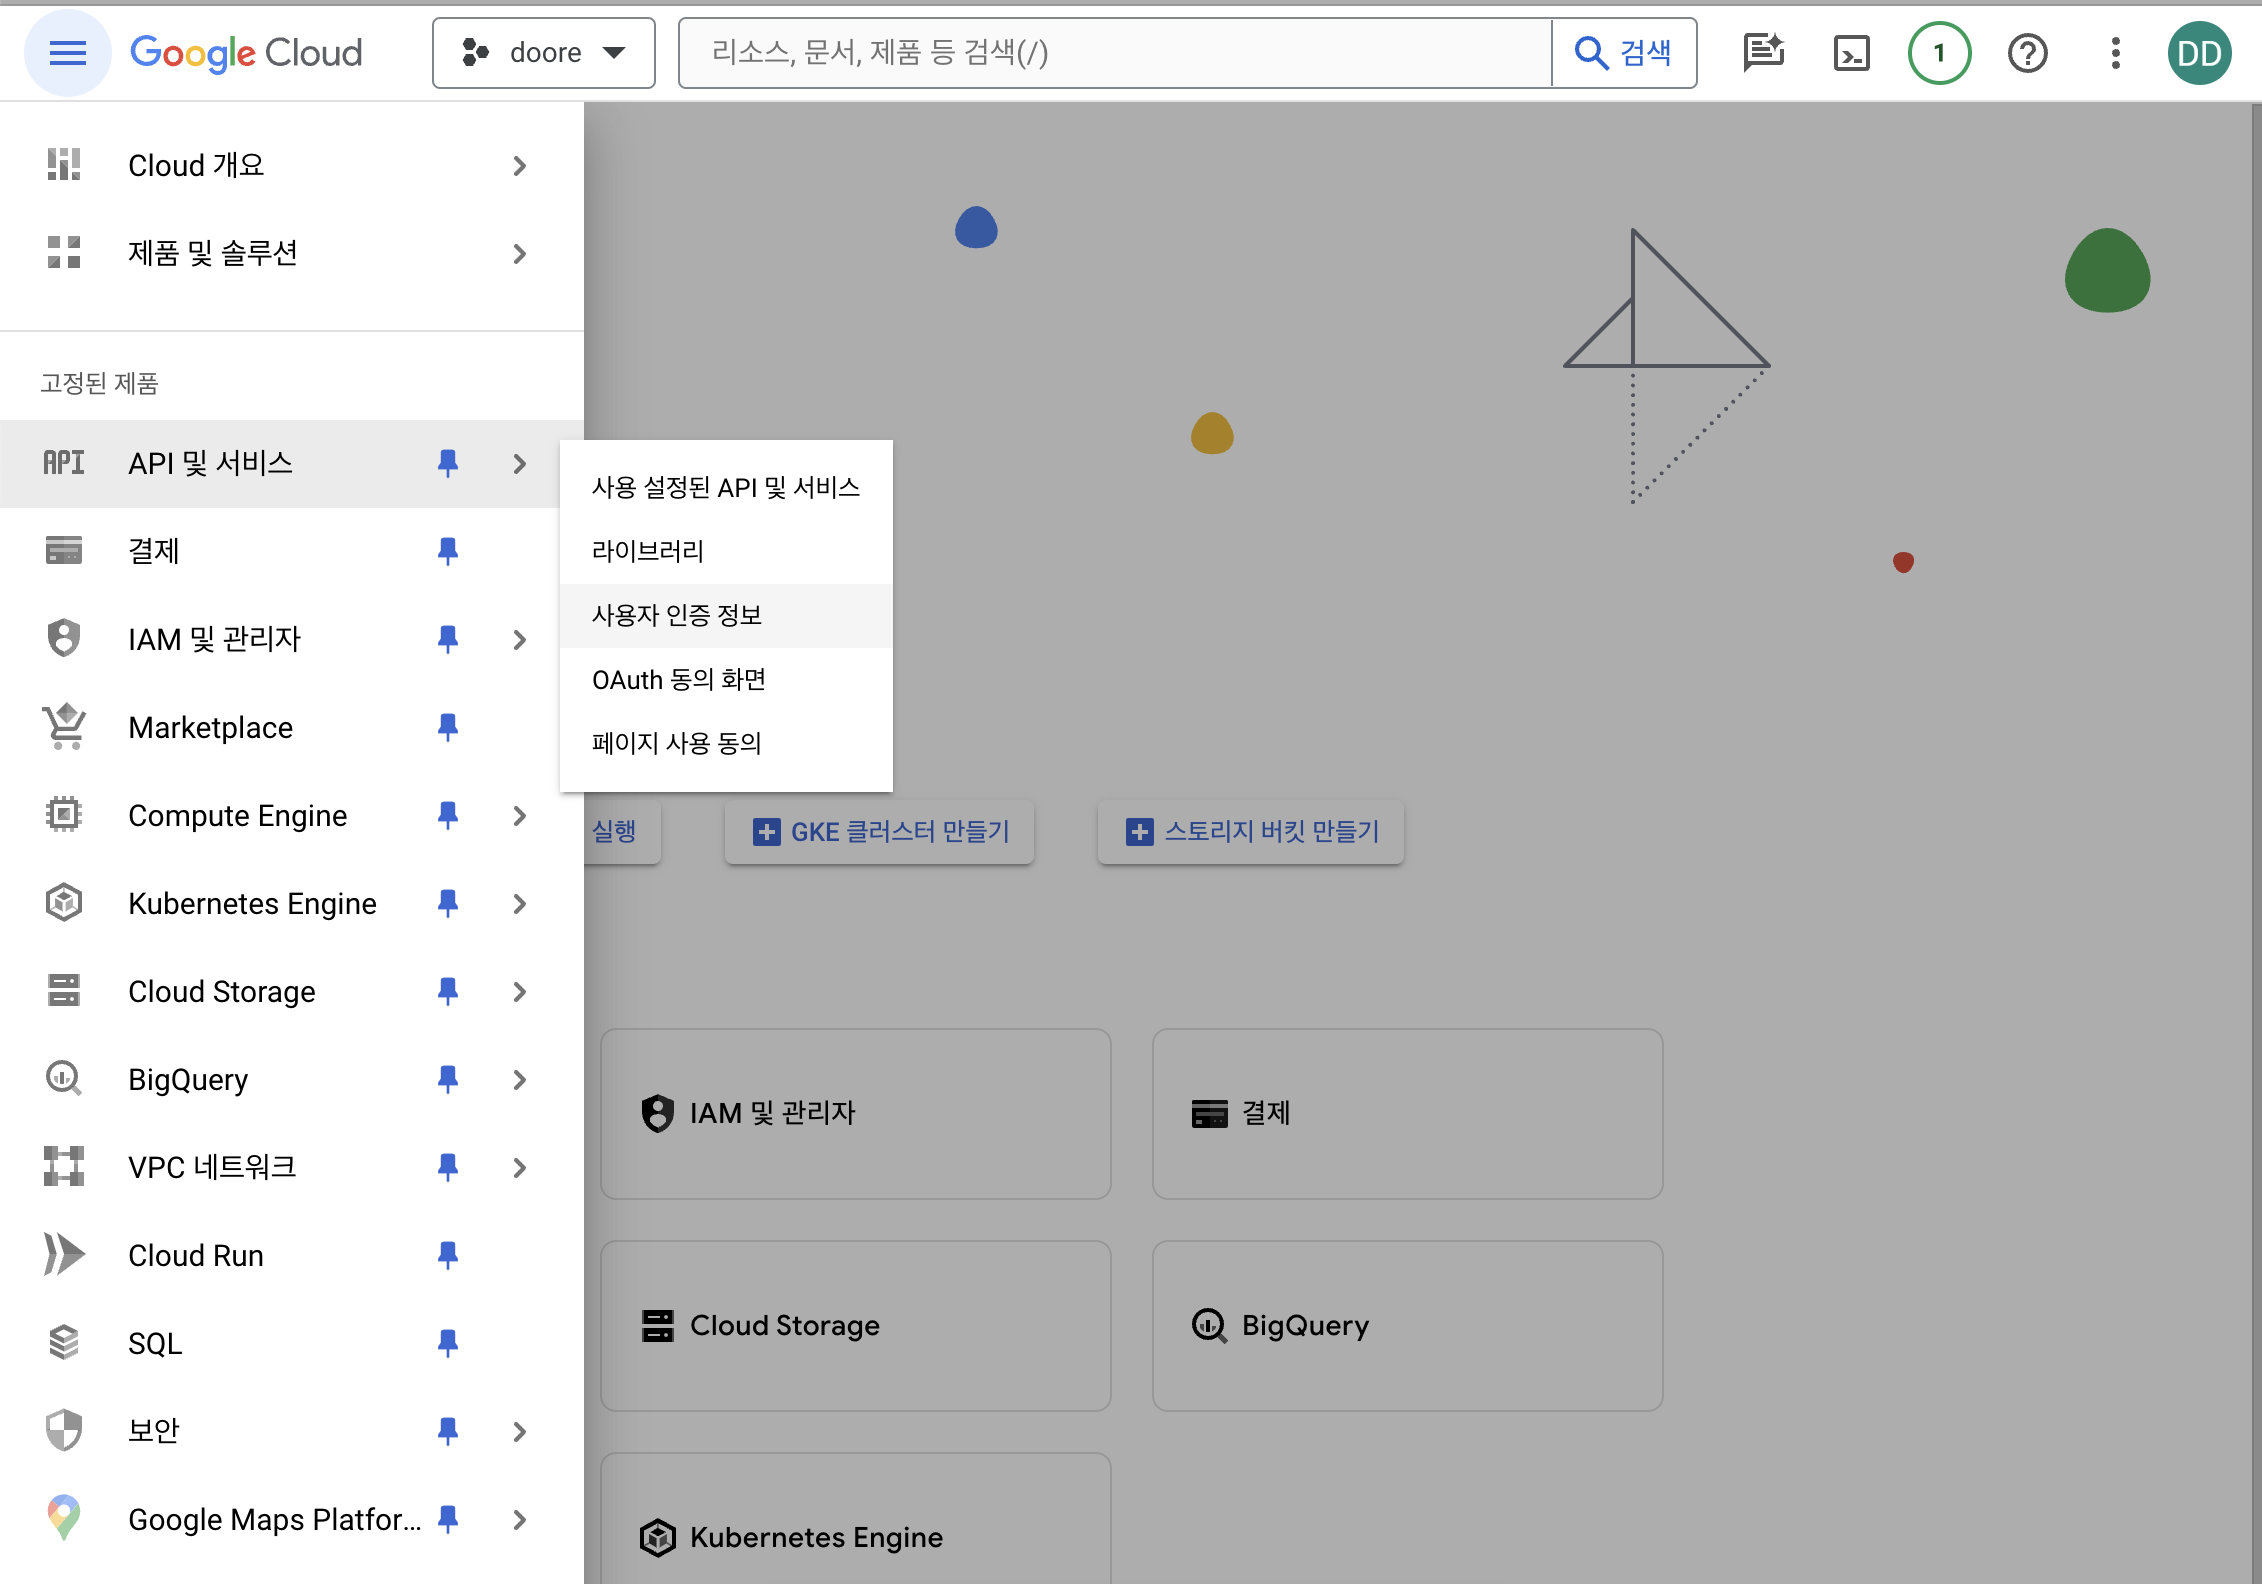
Task: Open the help question mark icon
Action: pyautogui.click(x=2027, y=53)
